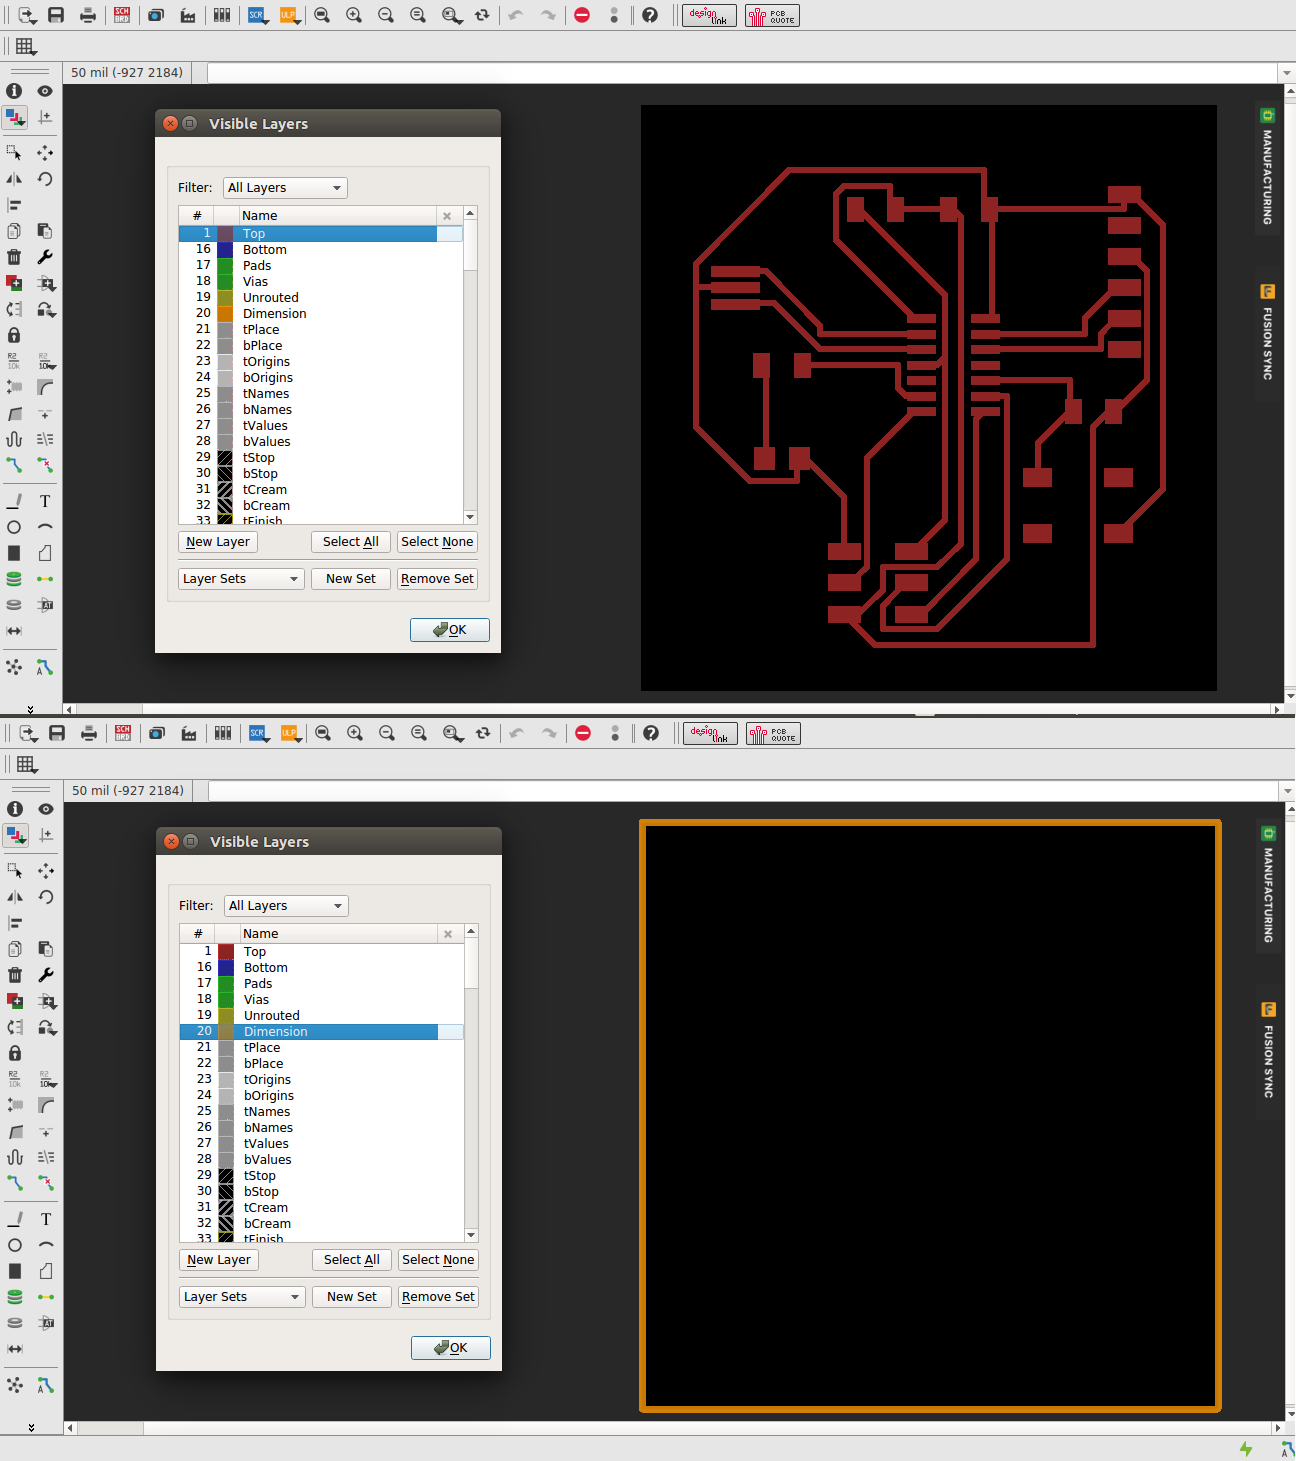
Task: Open the MANUFACTURING side tab in upper window
Action: point(1267,168)
